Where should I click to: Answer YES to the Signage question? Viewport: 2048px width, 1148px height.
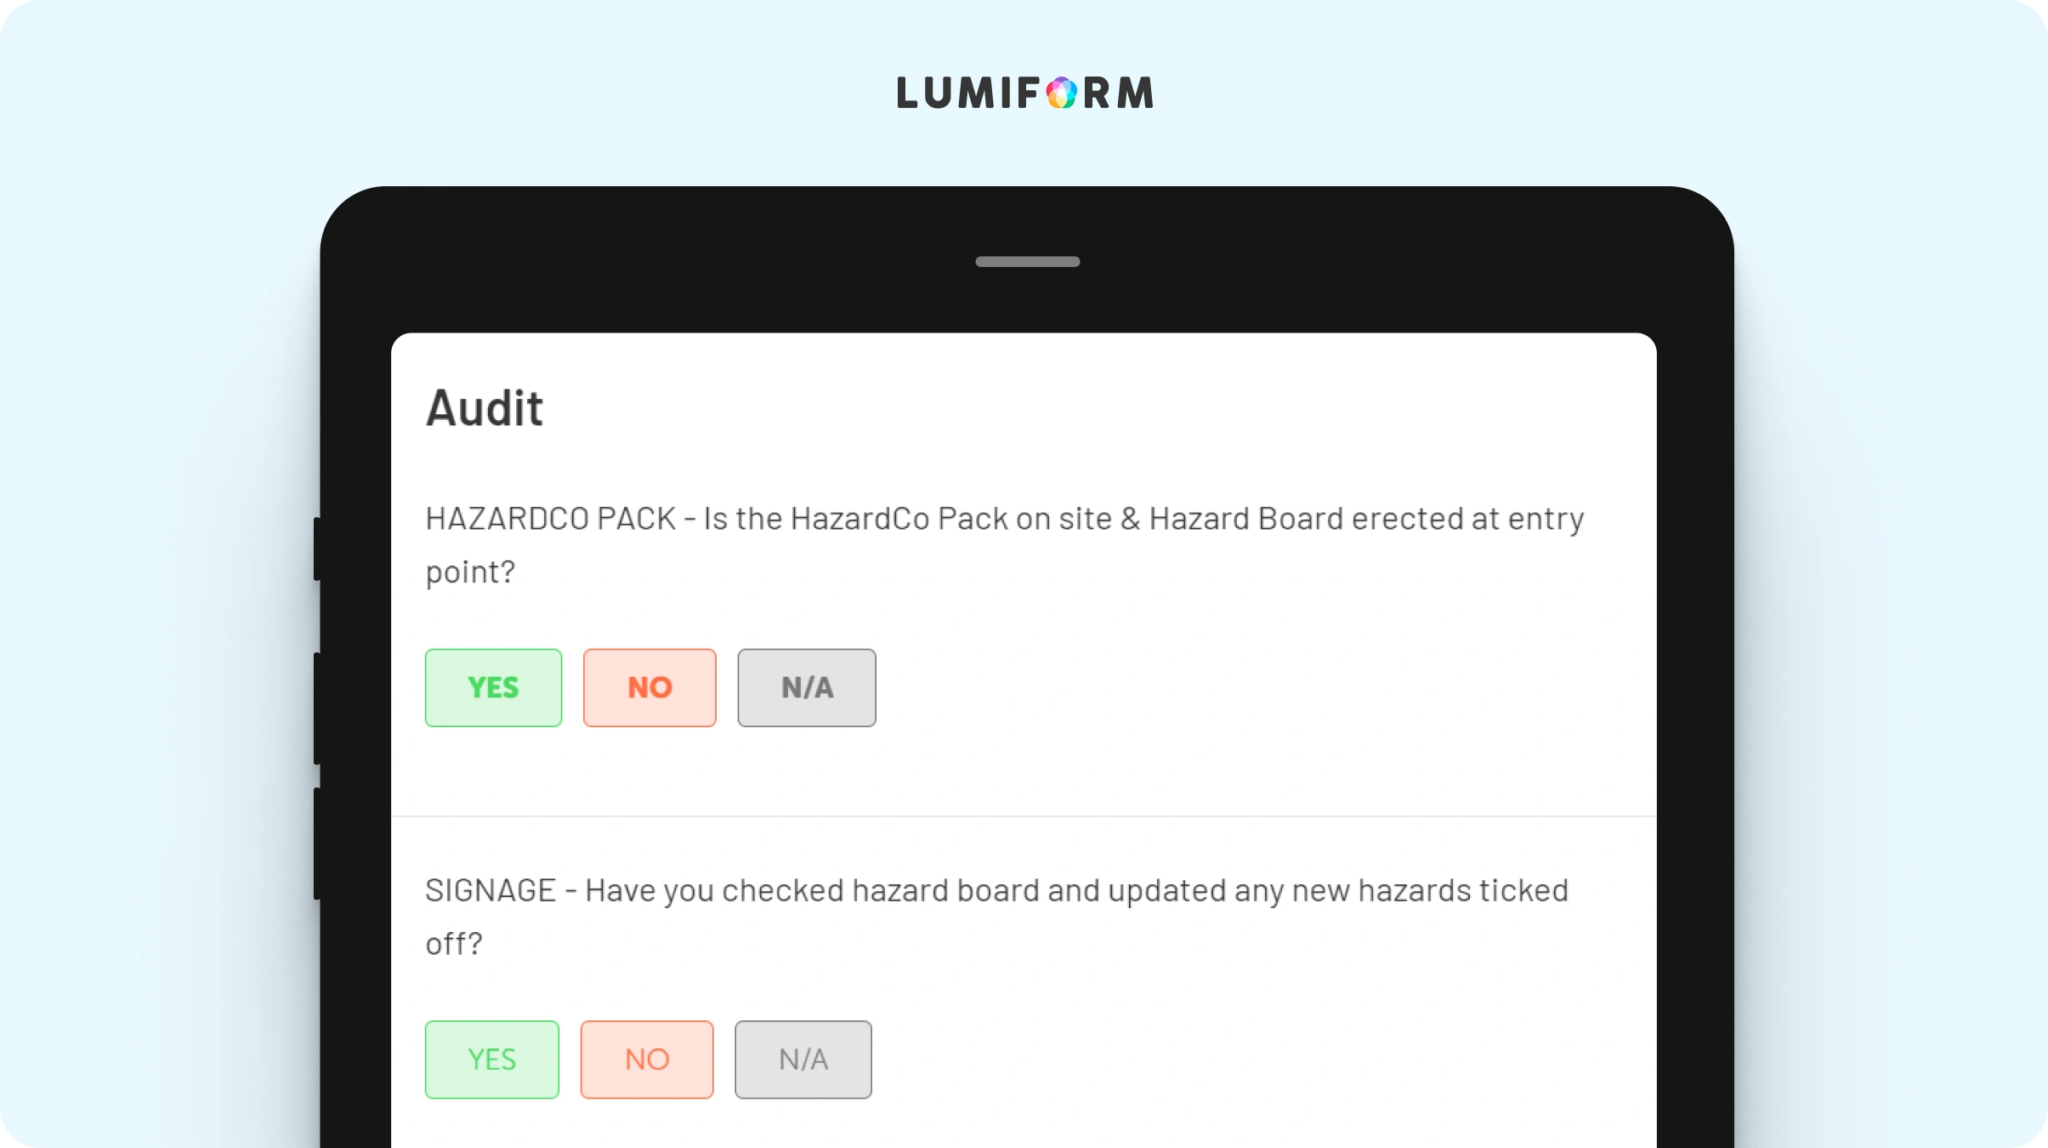pos(492,1060)
